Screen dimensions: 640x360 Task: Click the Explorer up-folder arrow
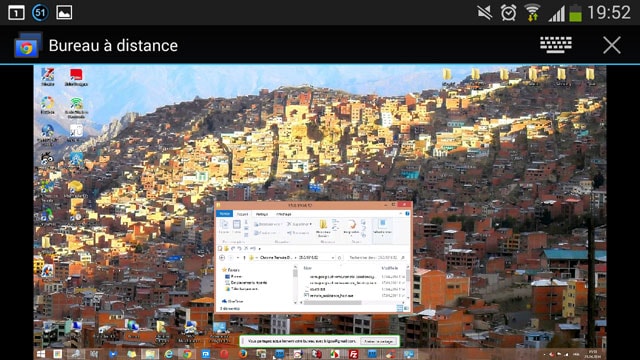244,258
